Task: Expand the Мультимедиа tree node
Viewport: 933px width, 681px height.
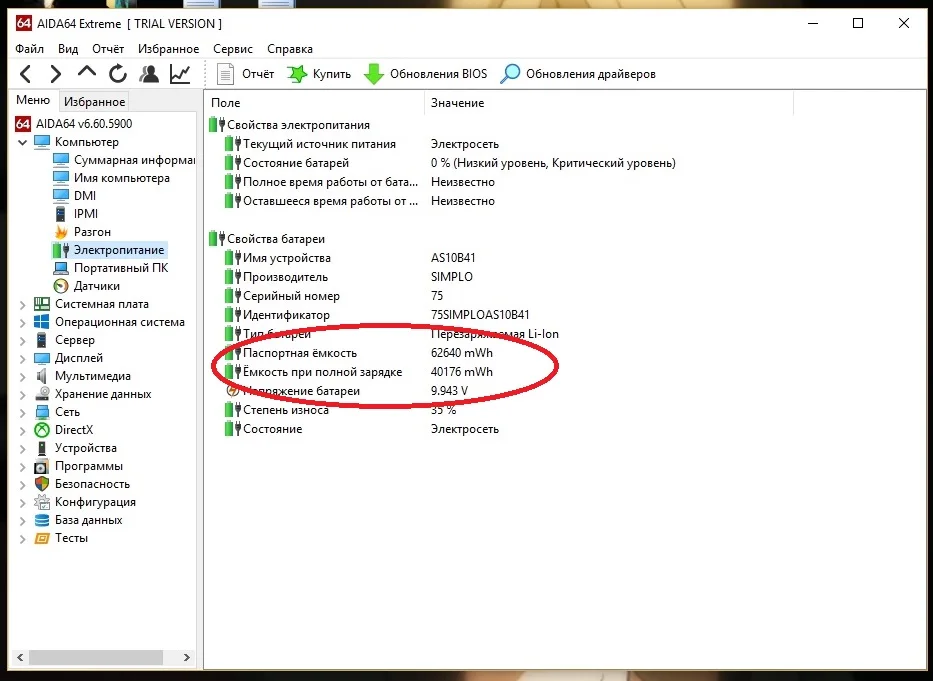Action: (23, 377)
